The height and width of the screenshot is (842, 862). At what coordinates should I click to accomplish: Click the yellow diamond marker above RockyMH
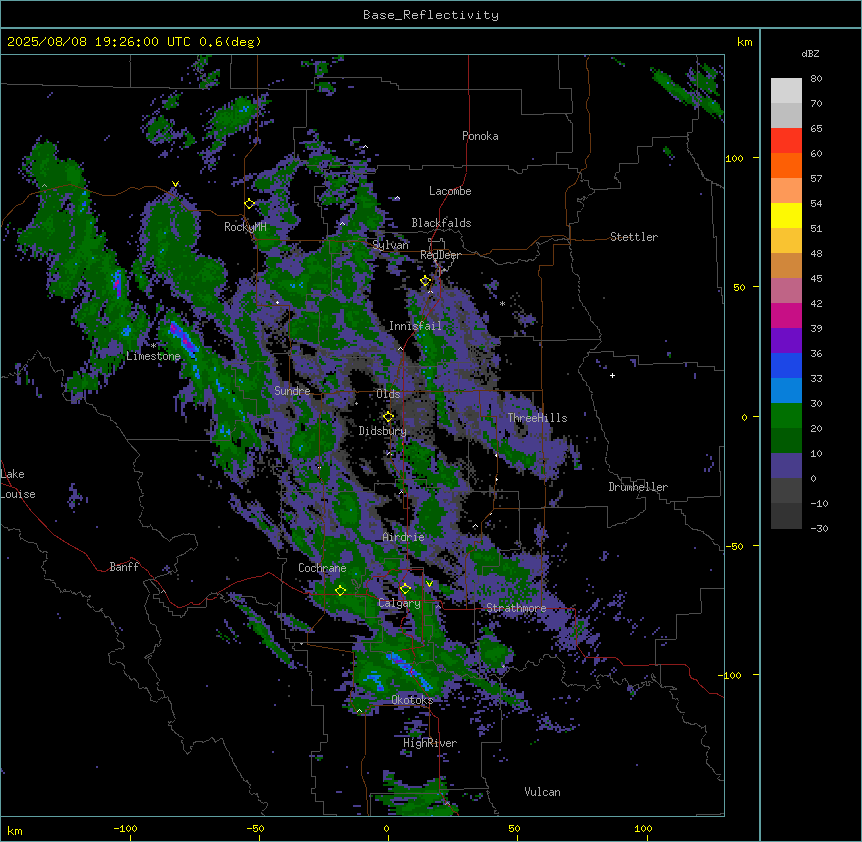(x=250, y=204)
